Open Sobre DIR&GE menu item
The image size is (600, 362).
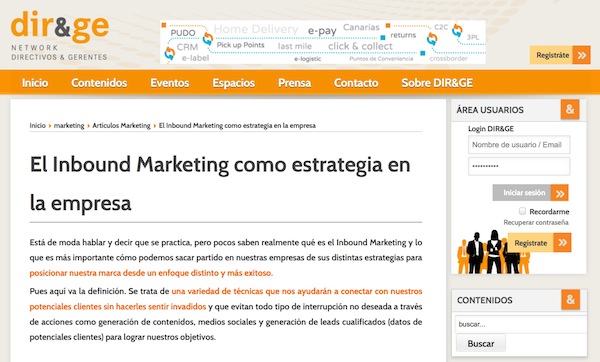point(437,83)
